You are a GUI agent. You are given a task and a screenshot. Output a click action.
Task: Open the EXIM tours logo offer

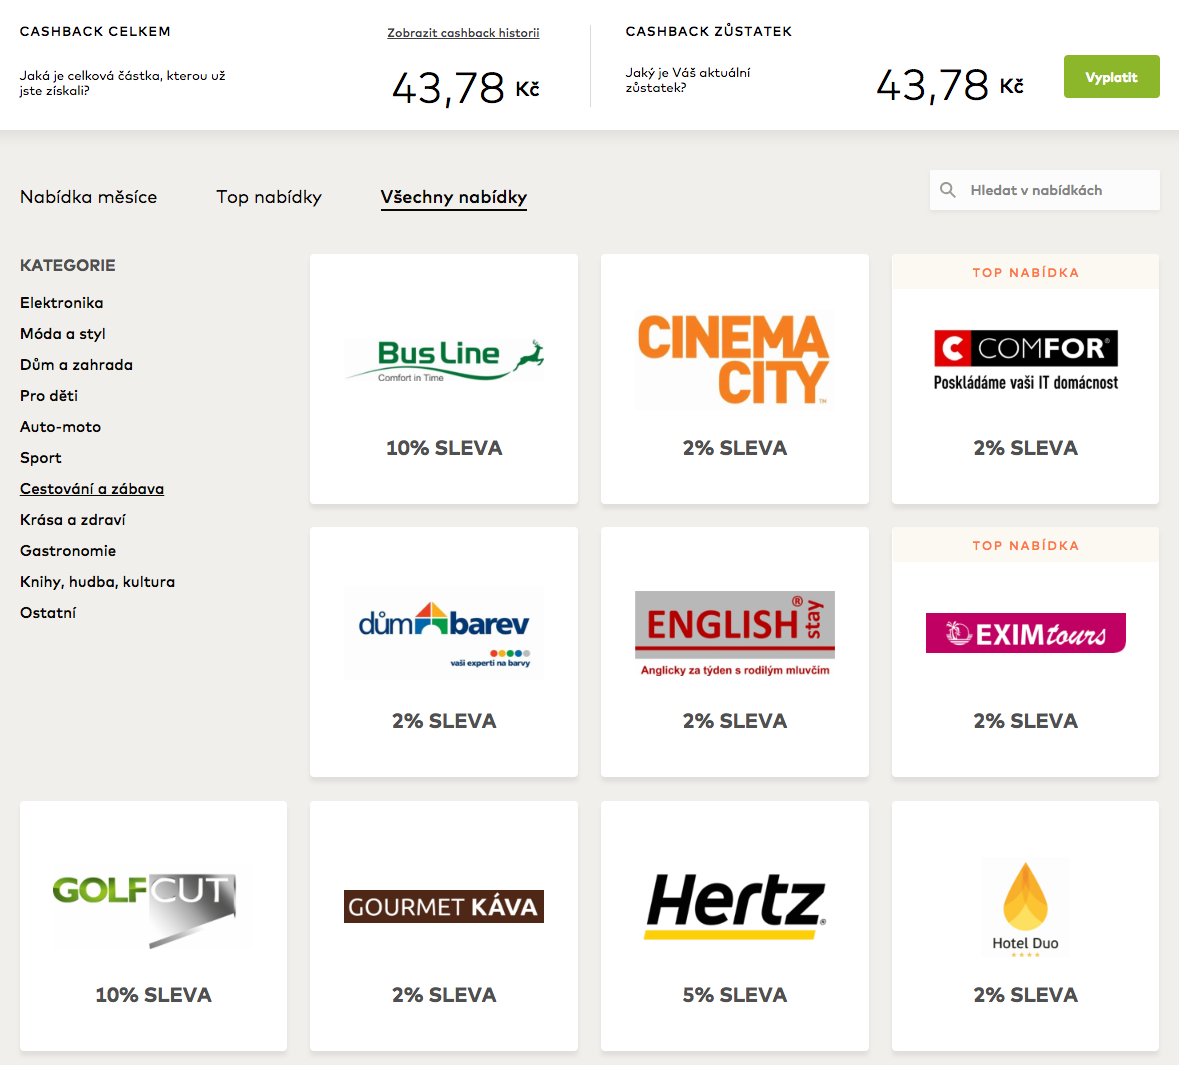pyautogui.click(x=1026, y=633)
